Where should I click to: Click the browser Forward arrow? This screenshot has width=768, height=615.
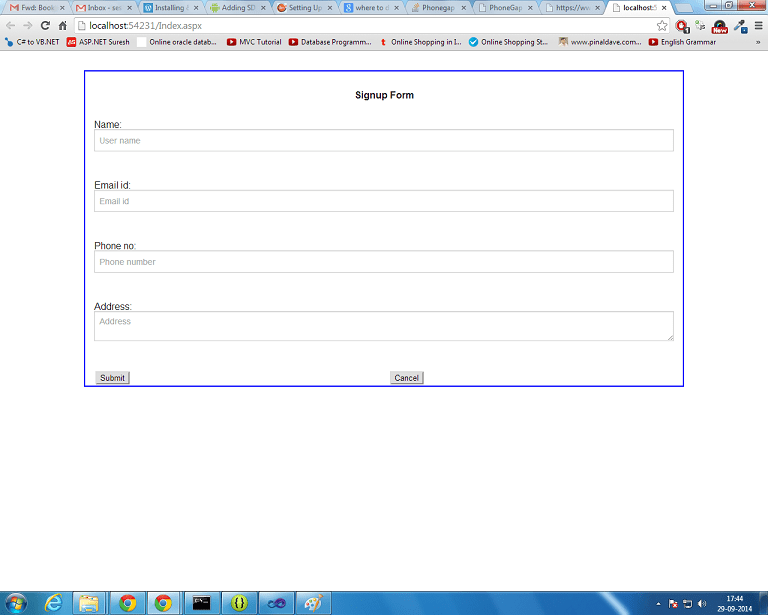tap(28, 25)
